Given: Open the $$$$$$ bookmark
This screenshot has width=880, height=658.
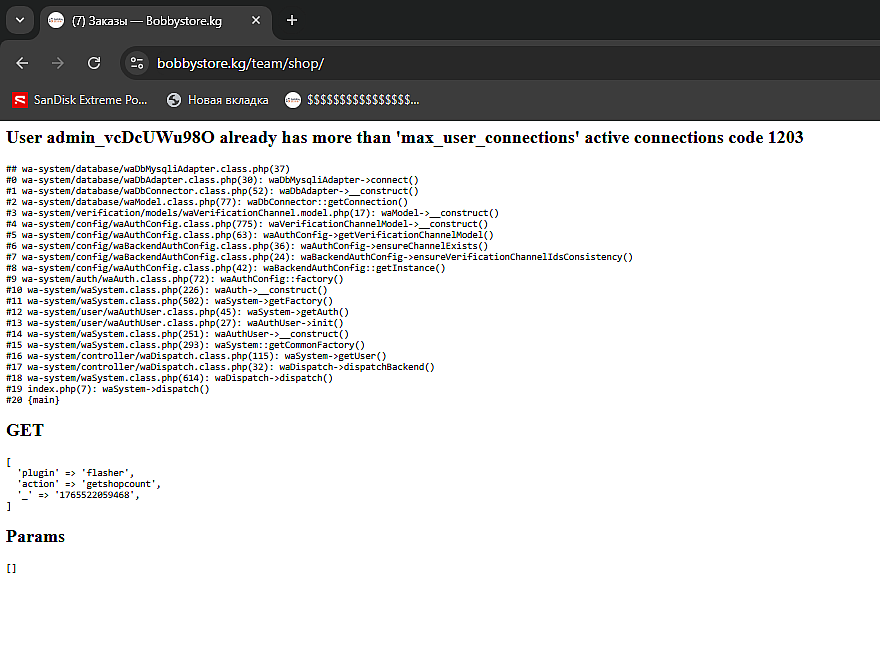Looking at the screenshot, I should [362, 100].
